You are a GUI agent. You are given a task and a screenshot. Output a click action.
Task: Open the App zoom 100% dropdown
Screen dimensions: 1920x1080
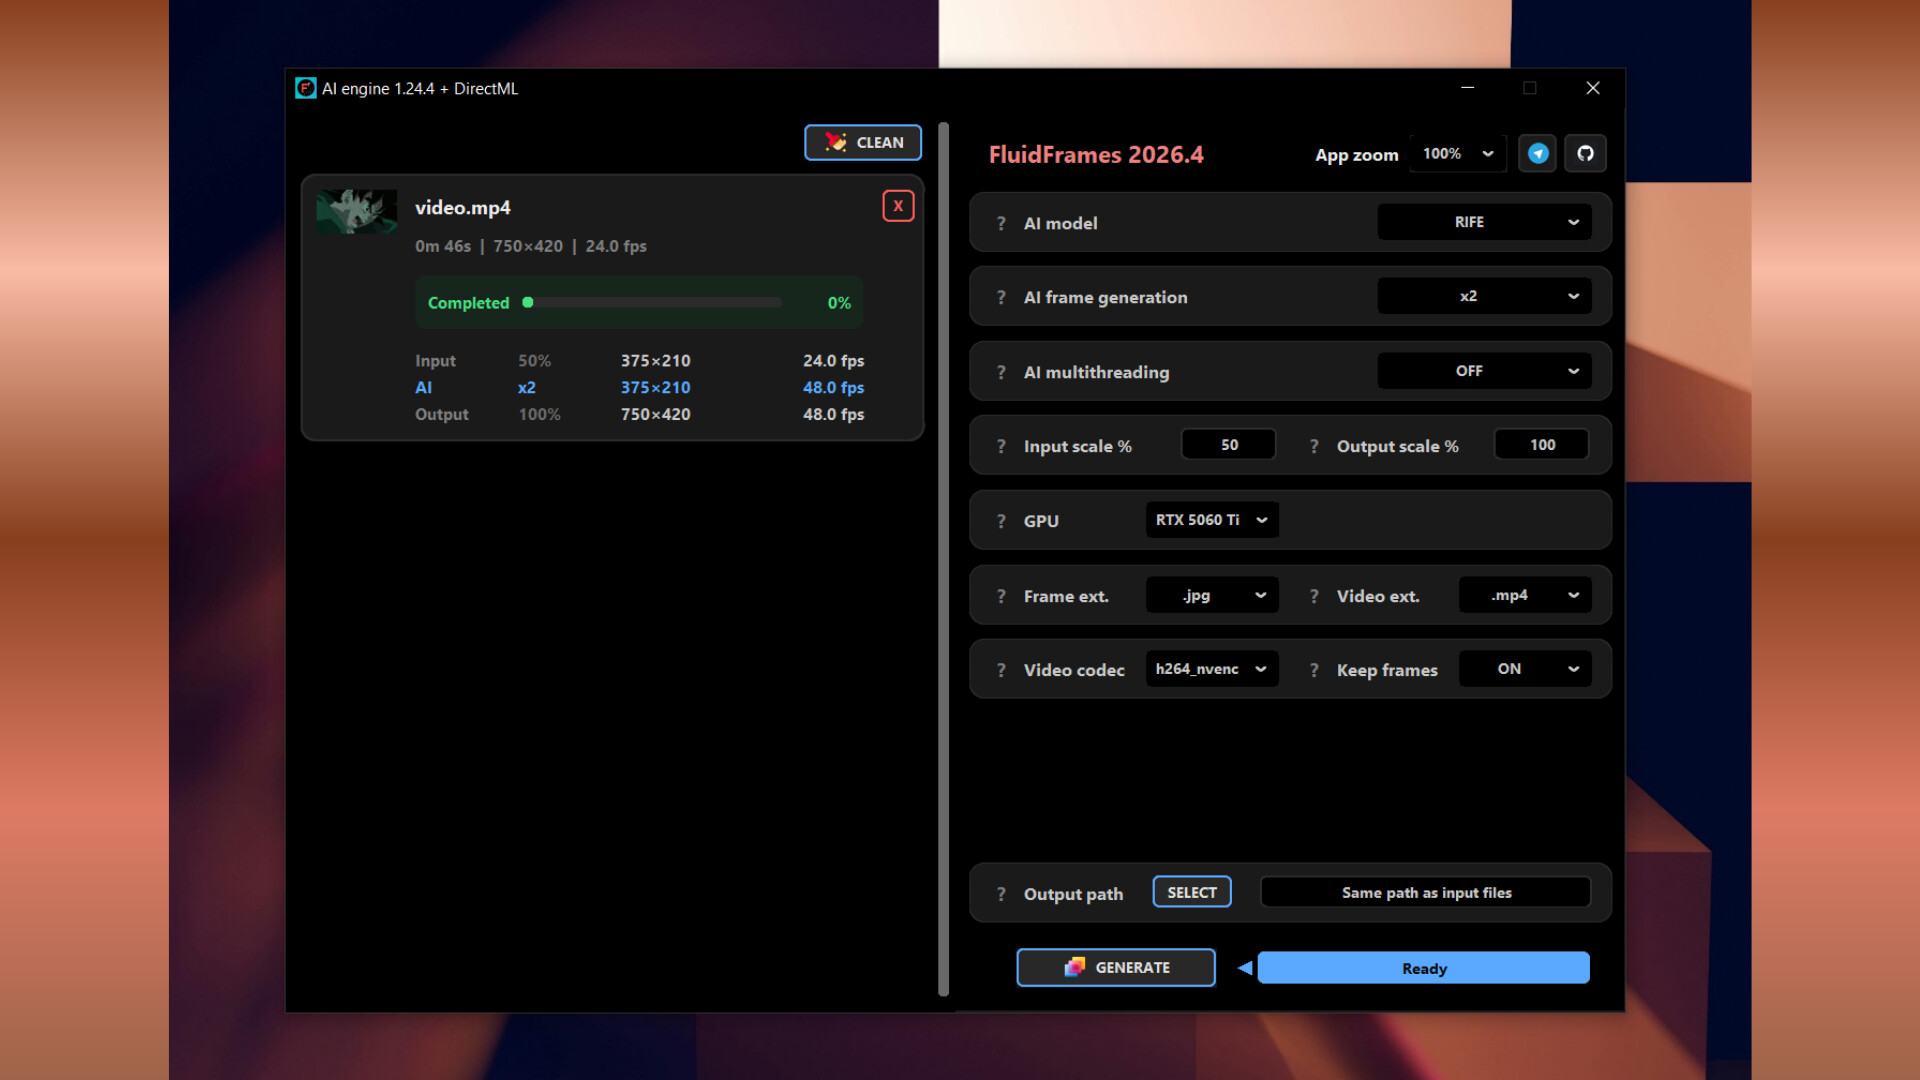1458,154
